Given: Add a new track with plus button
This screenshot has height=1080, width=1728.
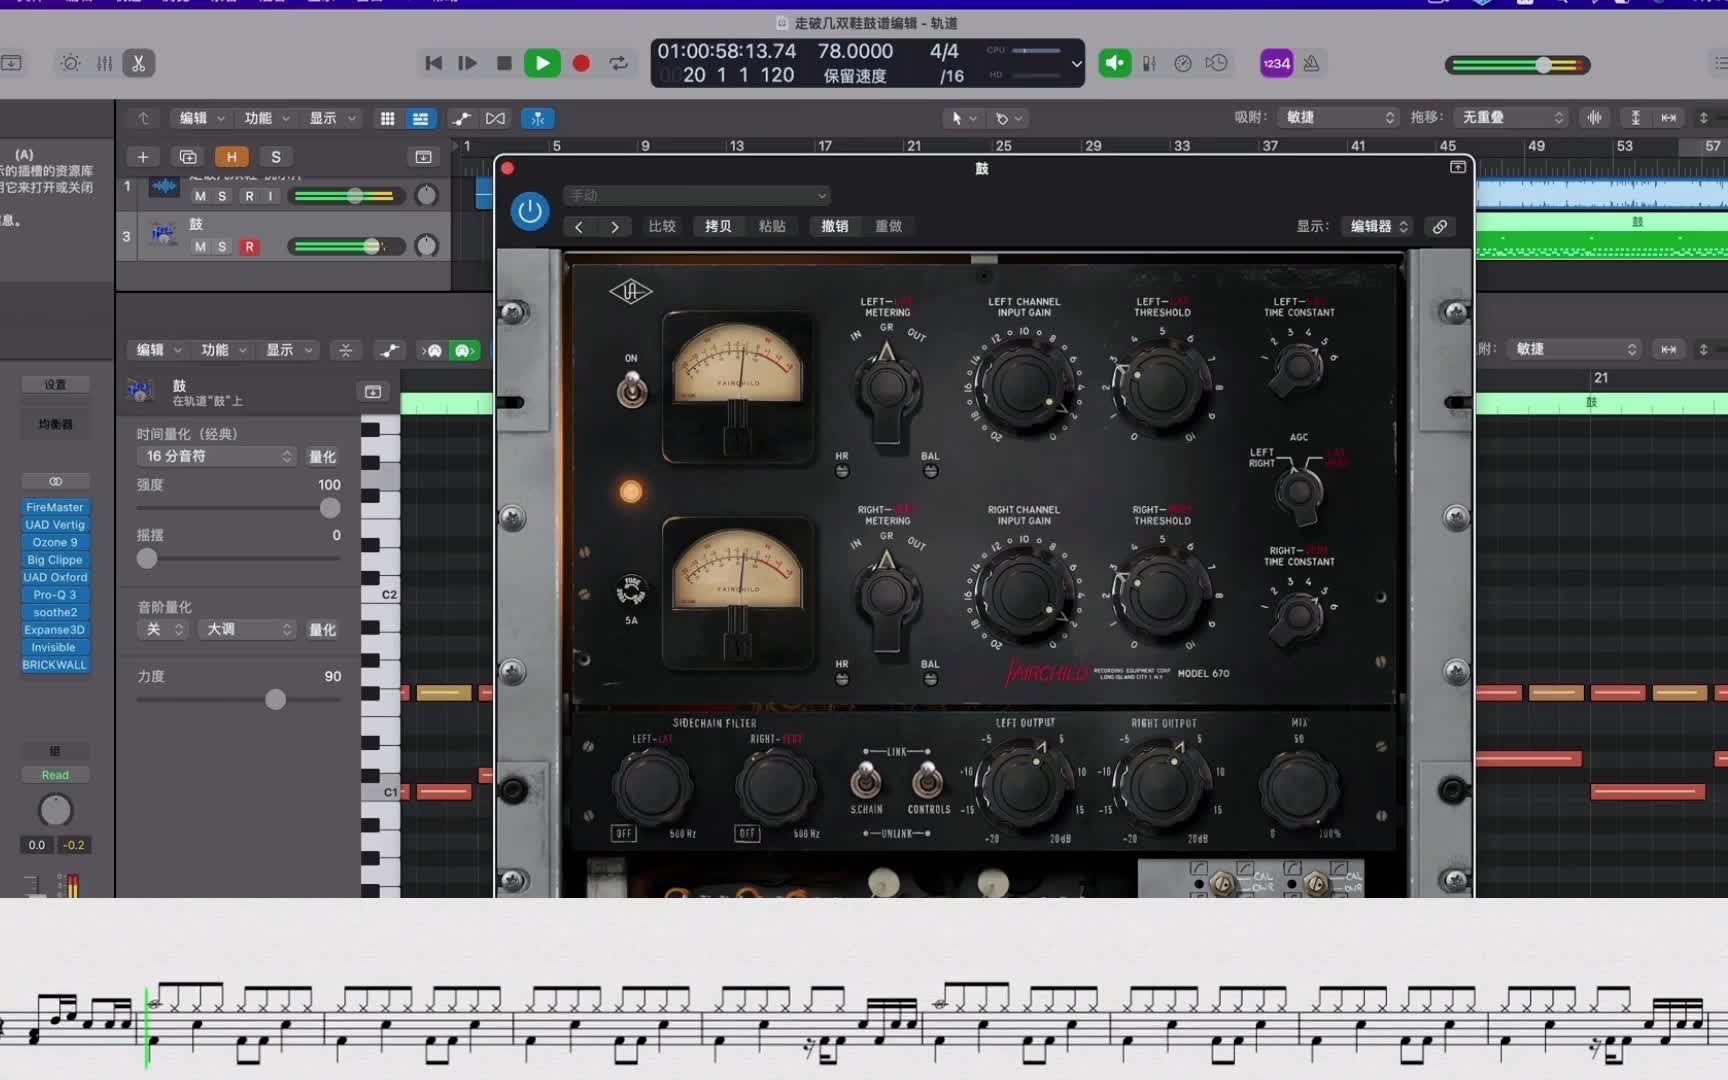Looking at the screenshot, I should pos(143,157).
